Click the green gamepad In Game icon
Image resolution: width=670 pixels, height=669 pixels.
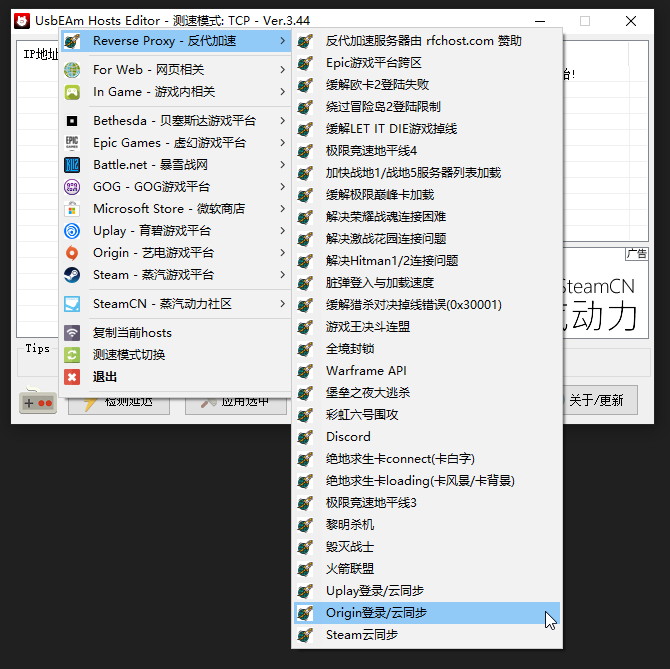point(72,92)
